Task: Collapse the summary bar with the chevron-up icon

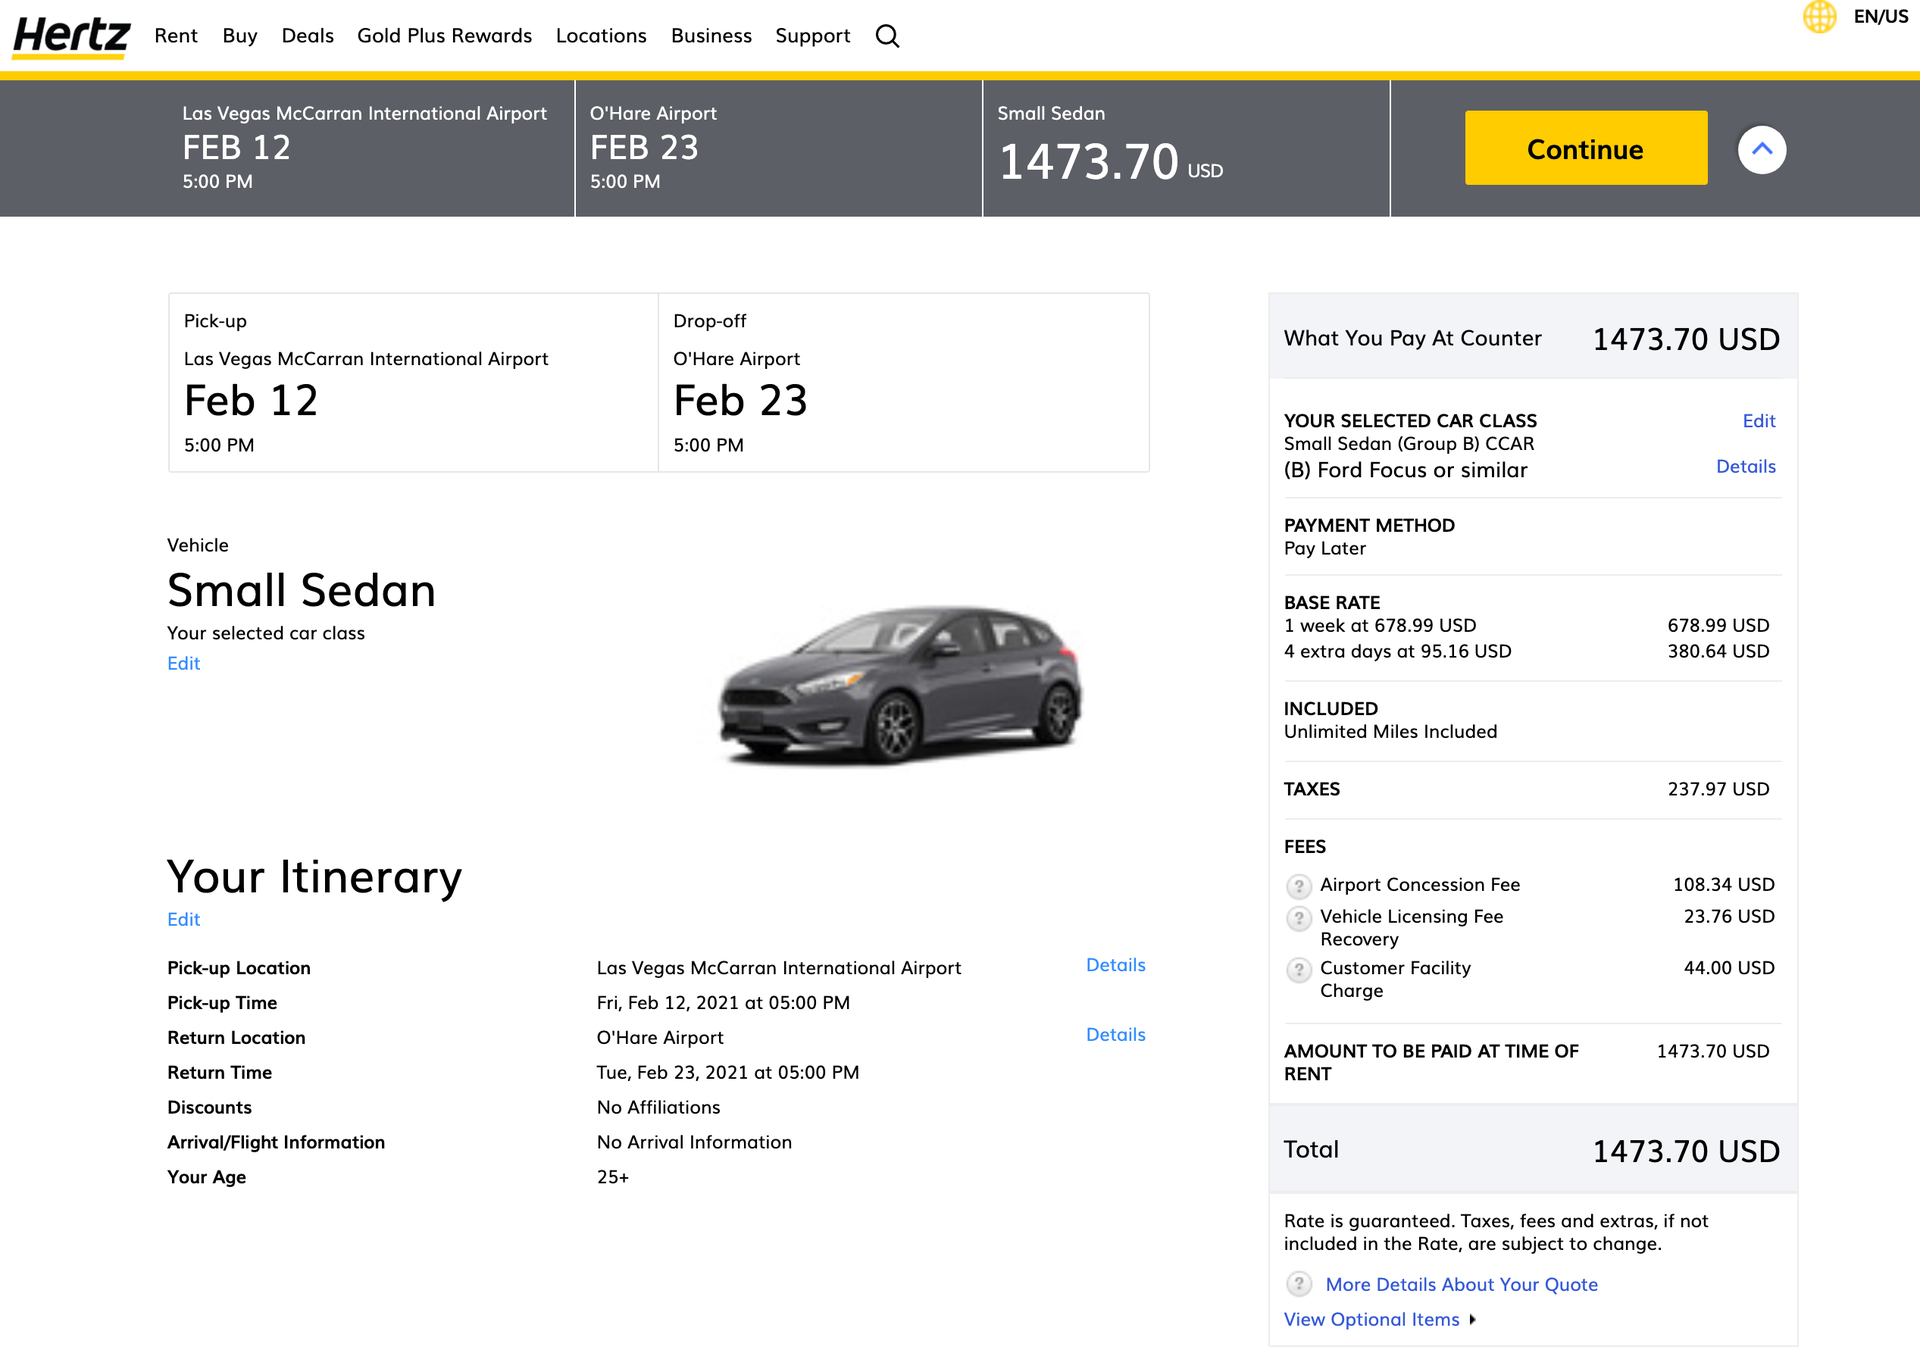Action: click(1762, 148)
